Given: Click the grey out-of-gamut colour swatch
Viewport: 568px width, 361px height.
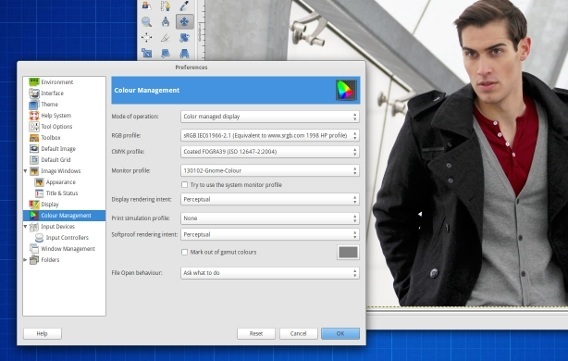Looking at the screenshot, I should tap(348, 252).
